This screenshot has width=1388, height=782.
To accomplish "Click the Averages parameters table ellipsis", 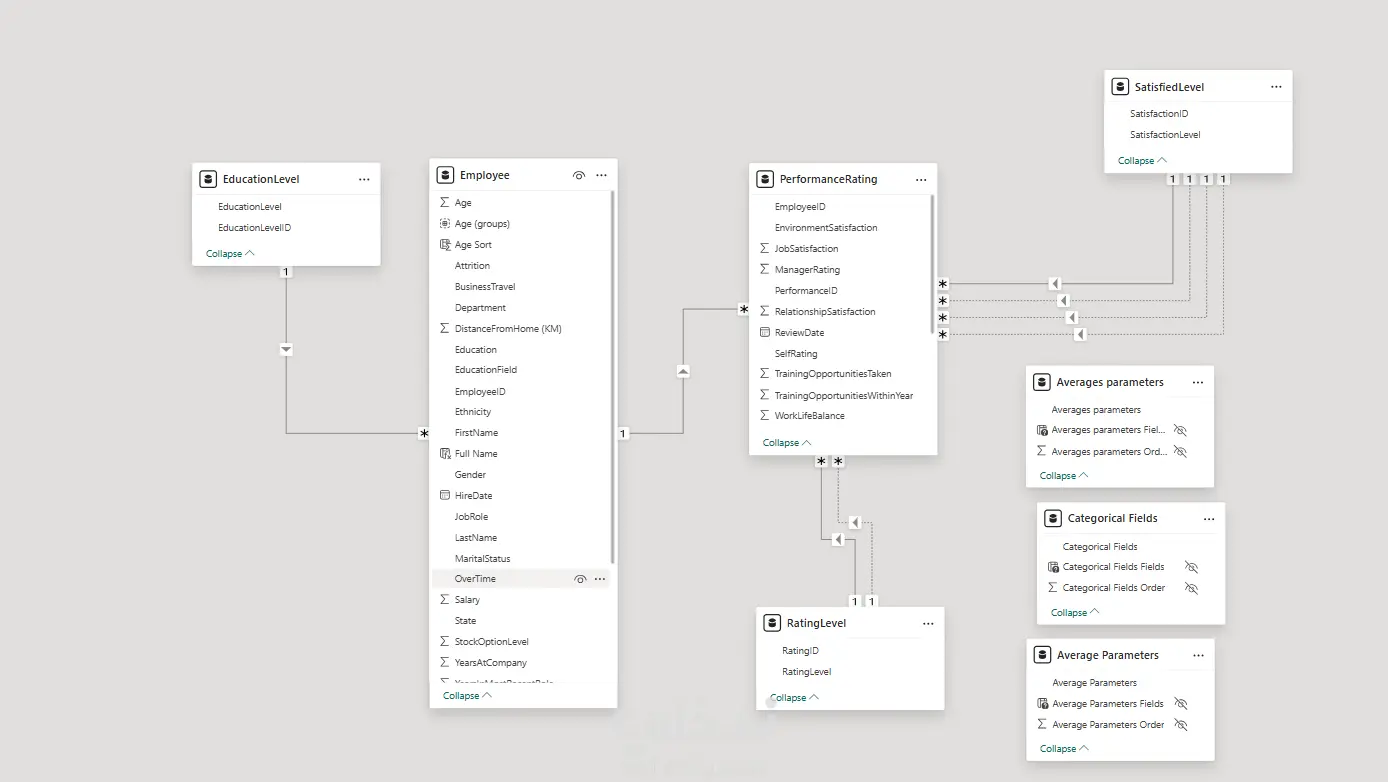I will pyautogui.click(x=1198, y=382).
